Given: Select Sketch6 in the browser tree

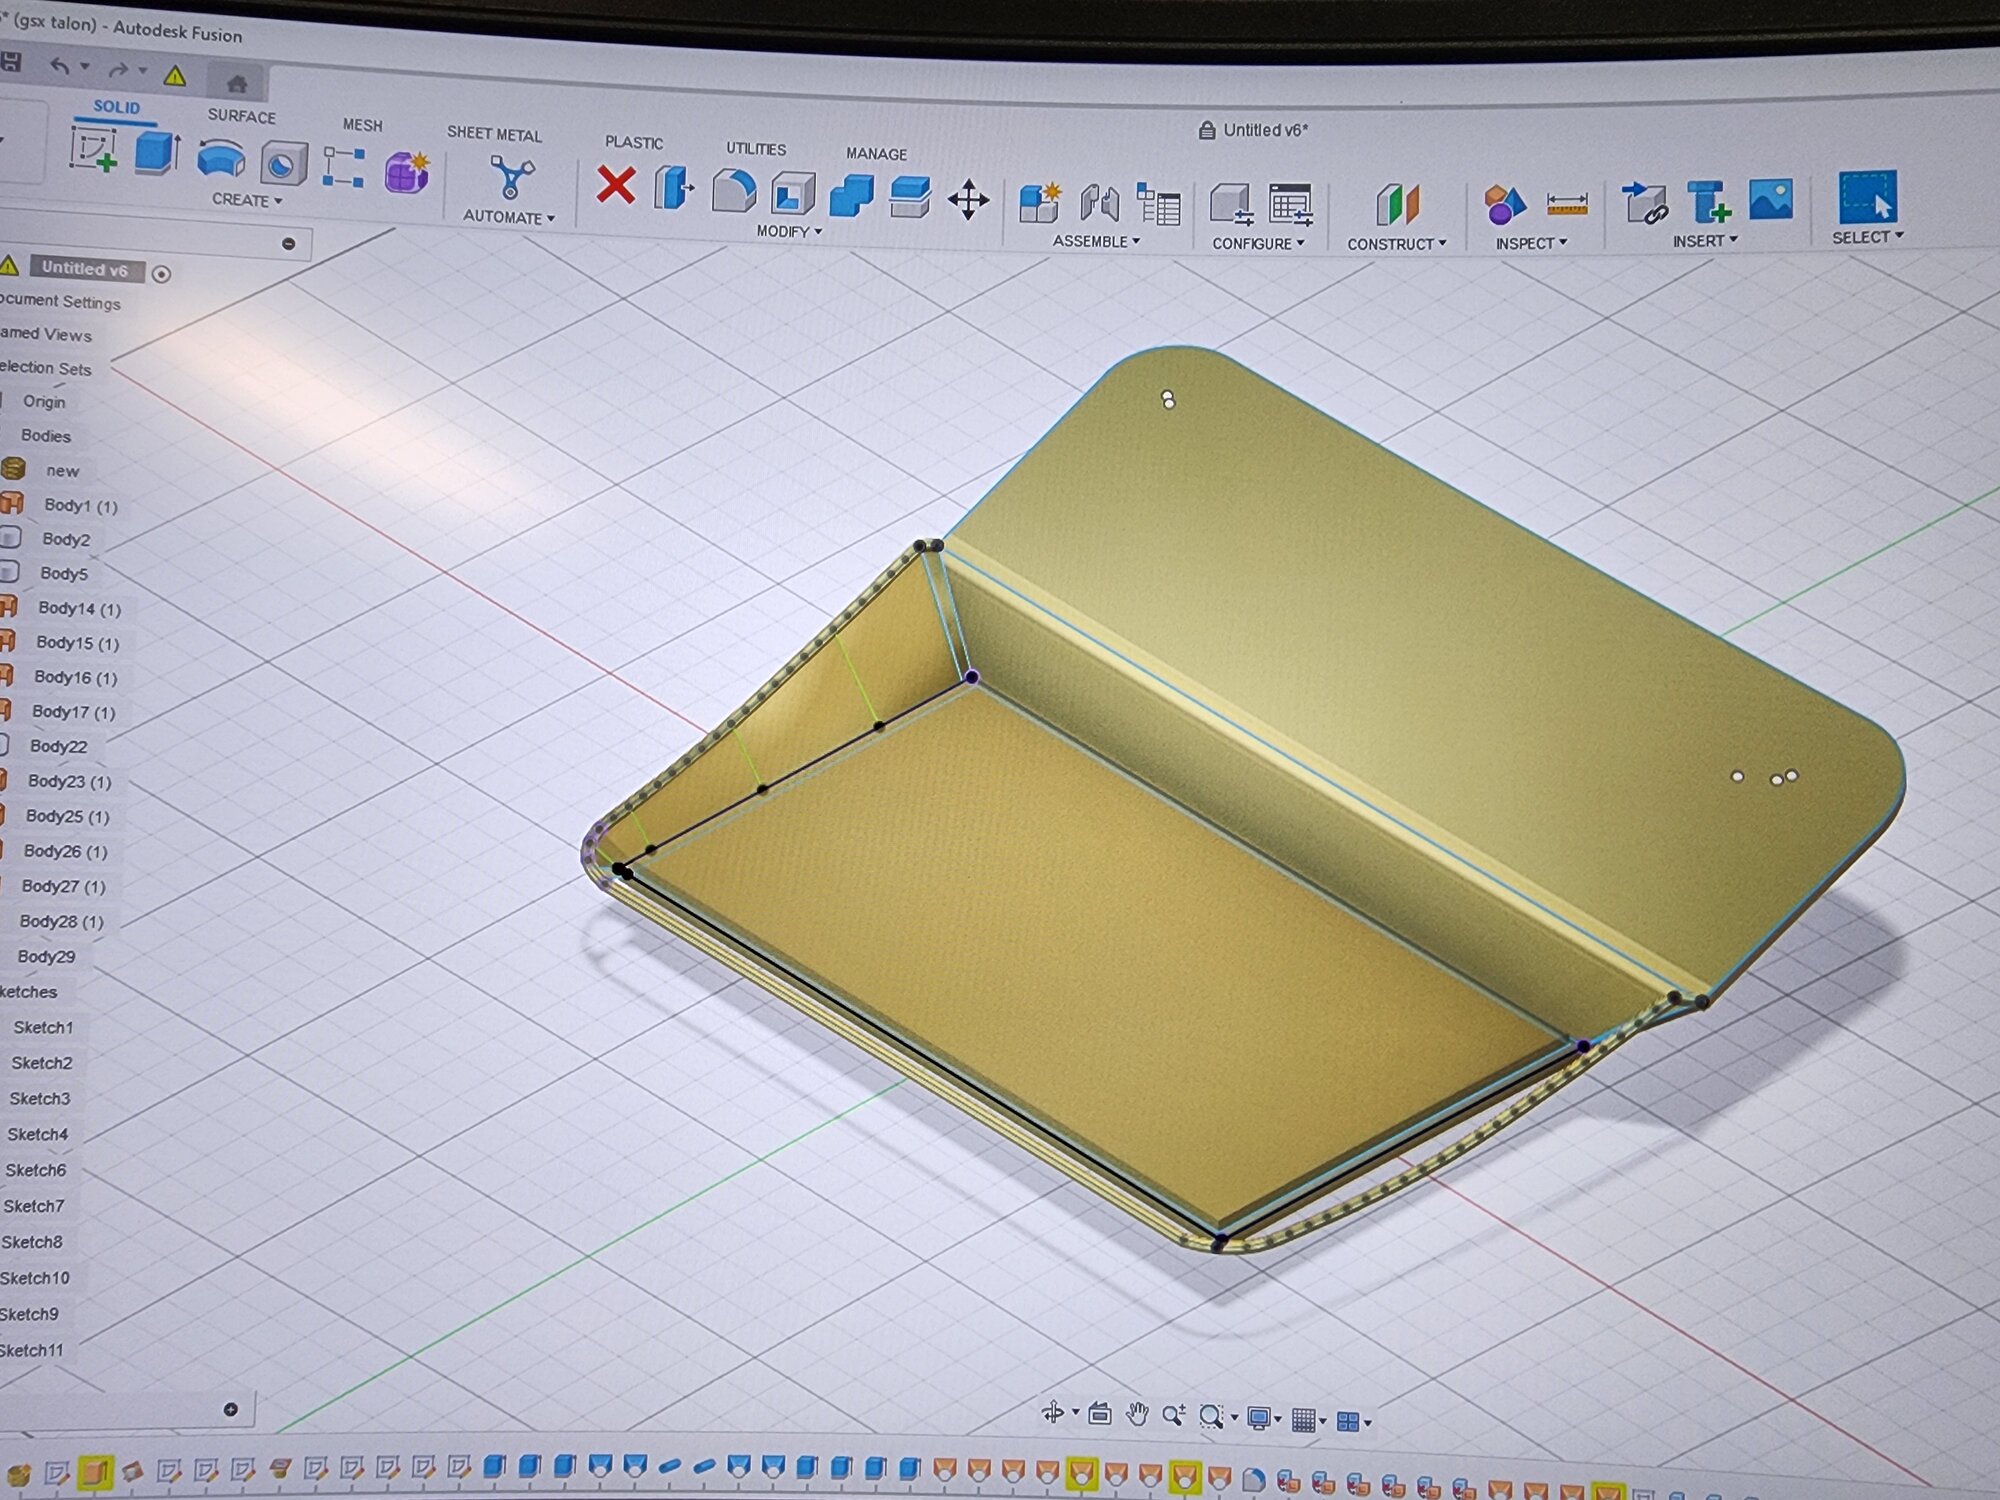Looking at the screenshot, I should [x=35, y=1170].
